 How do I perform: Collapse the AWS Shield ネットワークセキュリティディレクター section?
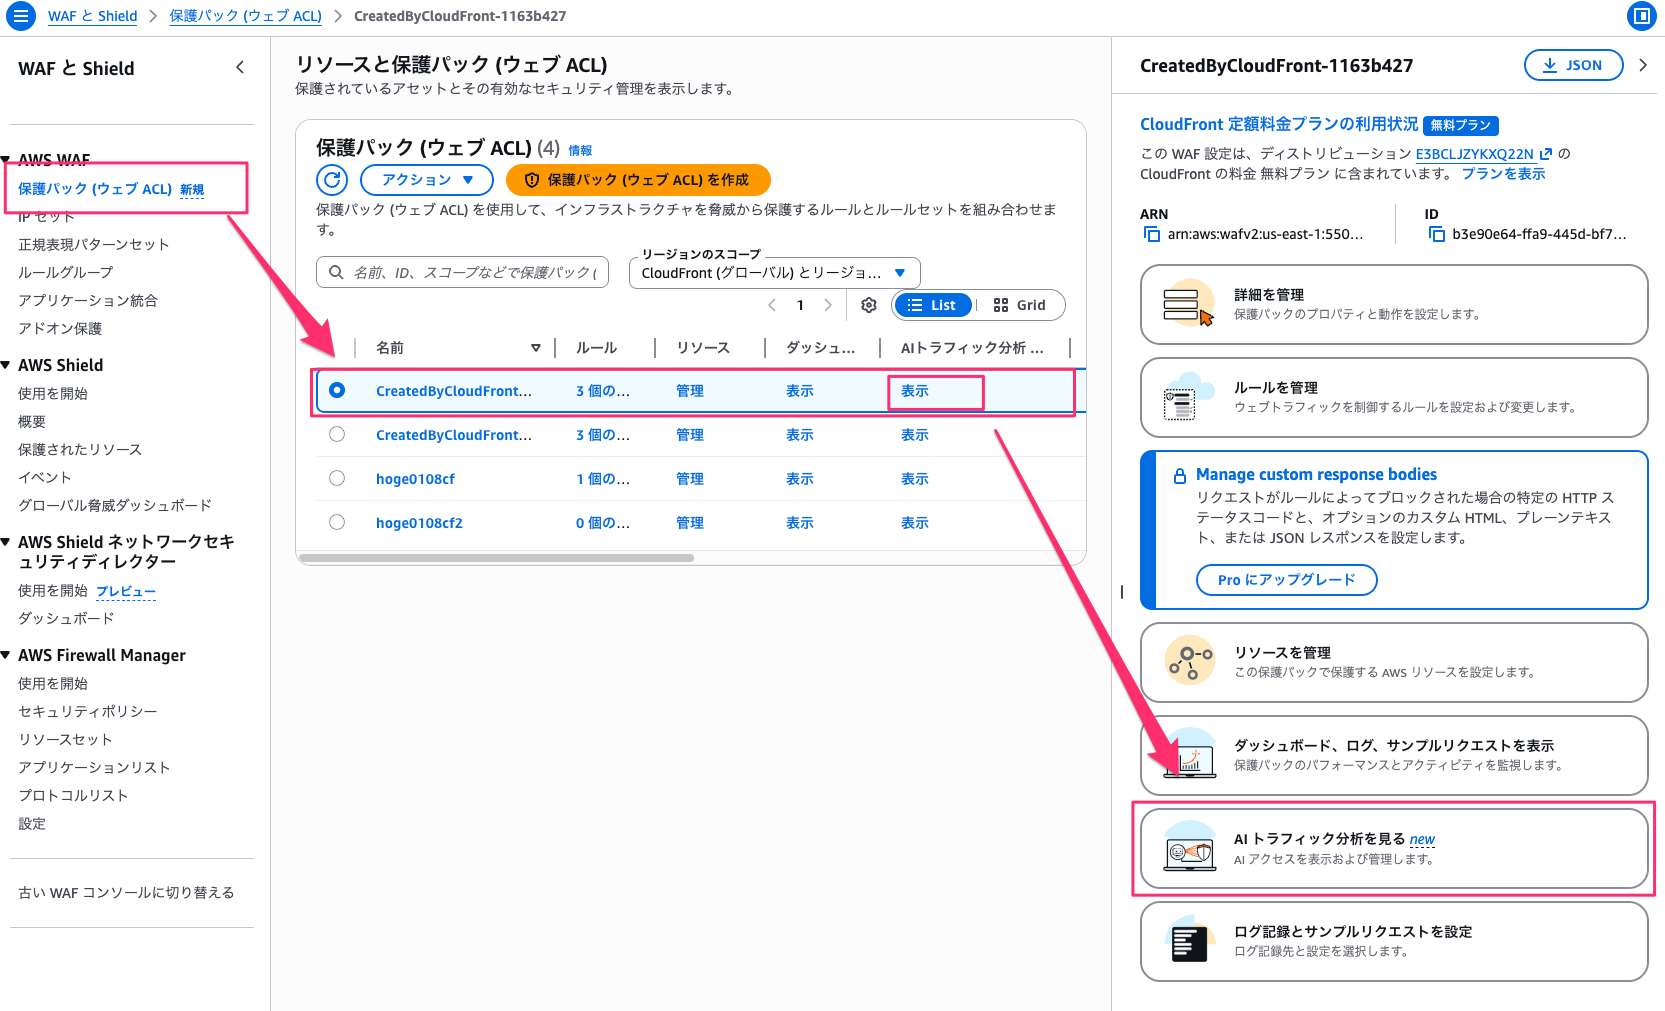6,542
